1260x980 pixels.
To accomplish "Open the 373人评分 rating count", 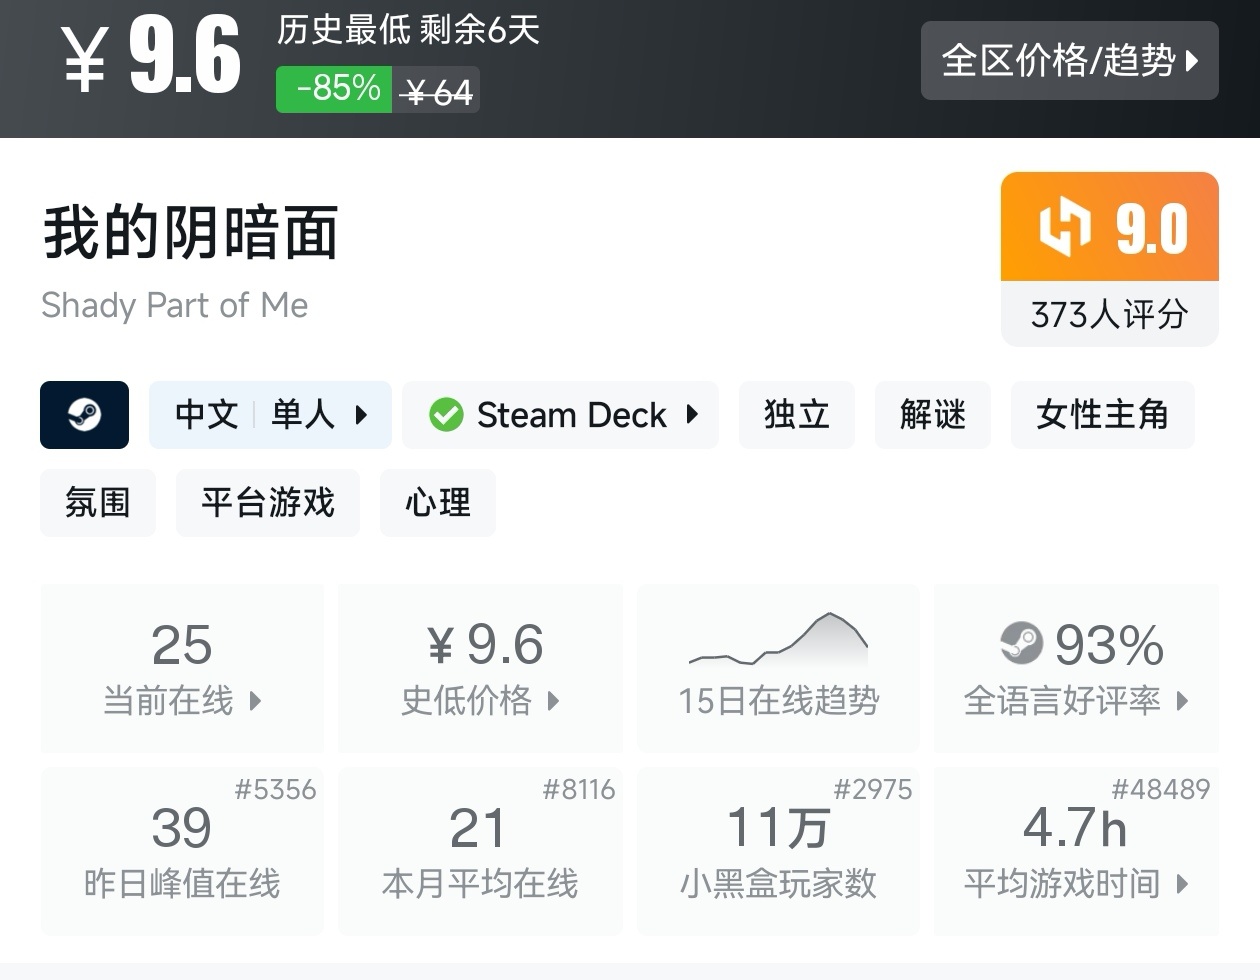I will (x=1109, y=315).
